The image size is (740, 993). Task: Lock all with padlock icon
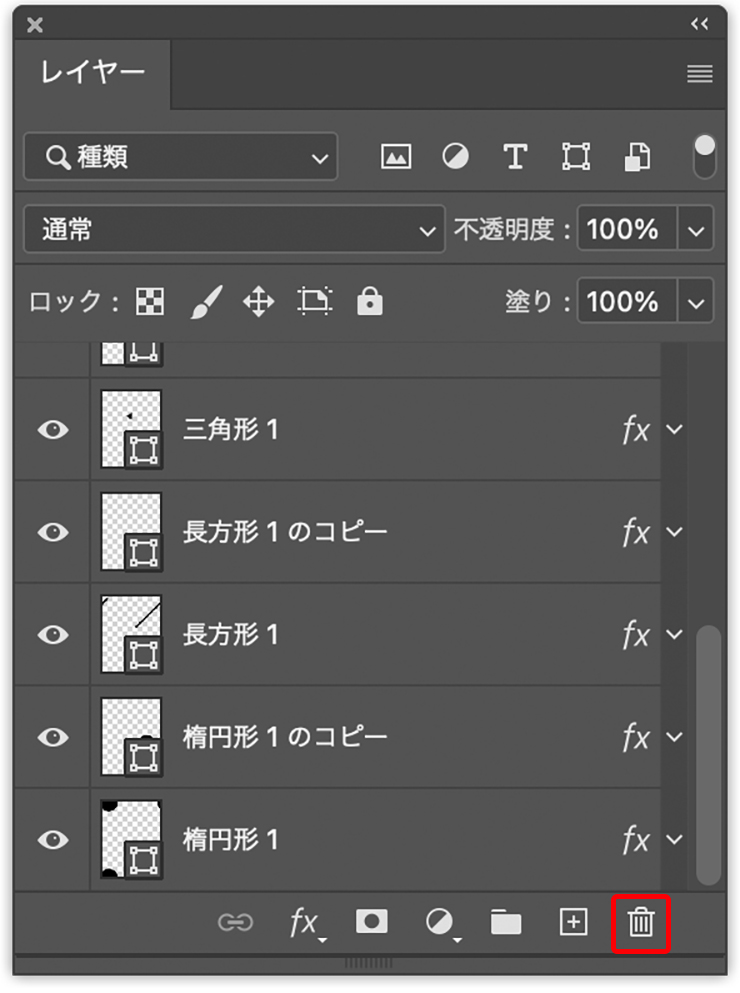click(x=369, y=301)
